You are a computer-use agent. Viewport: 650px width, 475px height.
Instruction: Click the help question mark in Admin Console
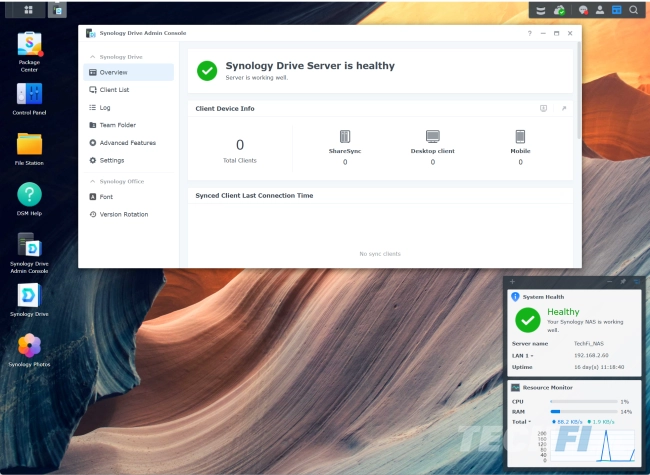click(x=529, y=33)
